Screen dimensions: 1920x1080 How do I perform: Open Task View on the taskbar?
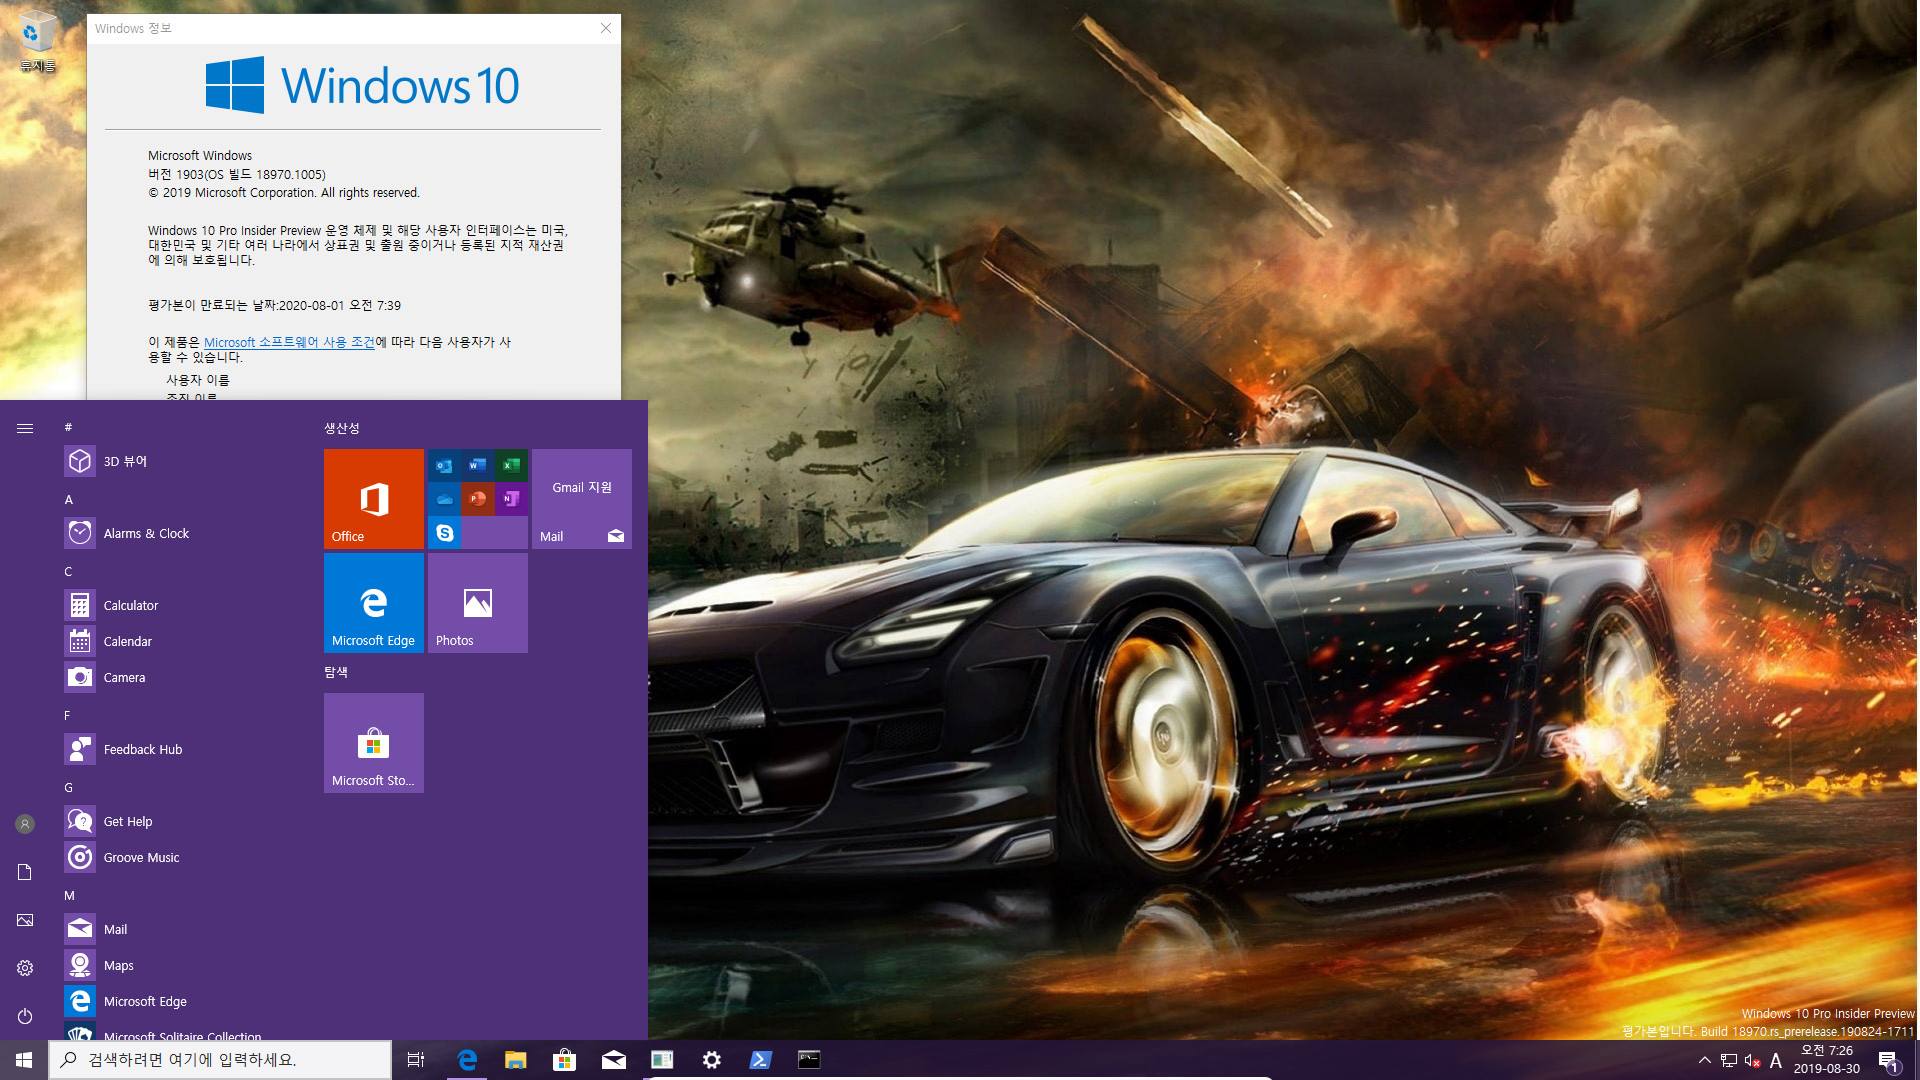tap(416, 1060)
